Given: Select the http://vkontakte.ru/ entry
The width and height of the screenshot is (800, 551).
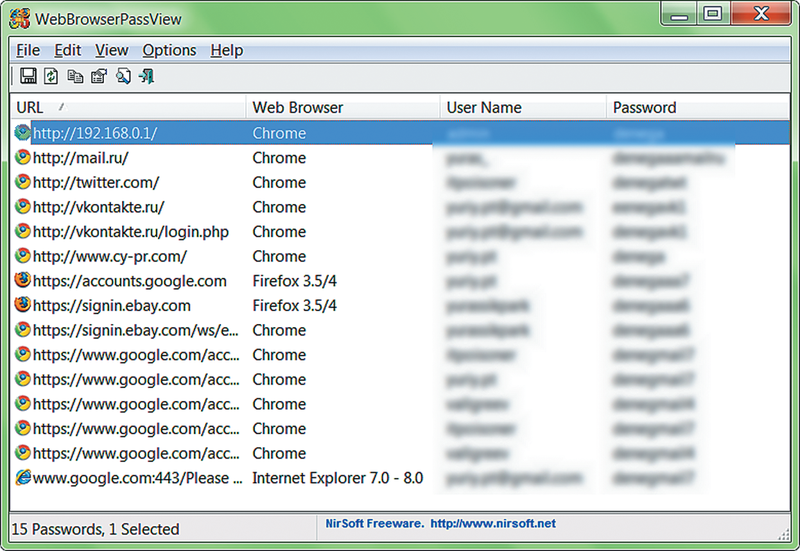Looking at the screenshot, I should point(98,207).
